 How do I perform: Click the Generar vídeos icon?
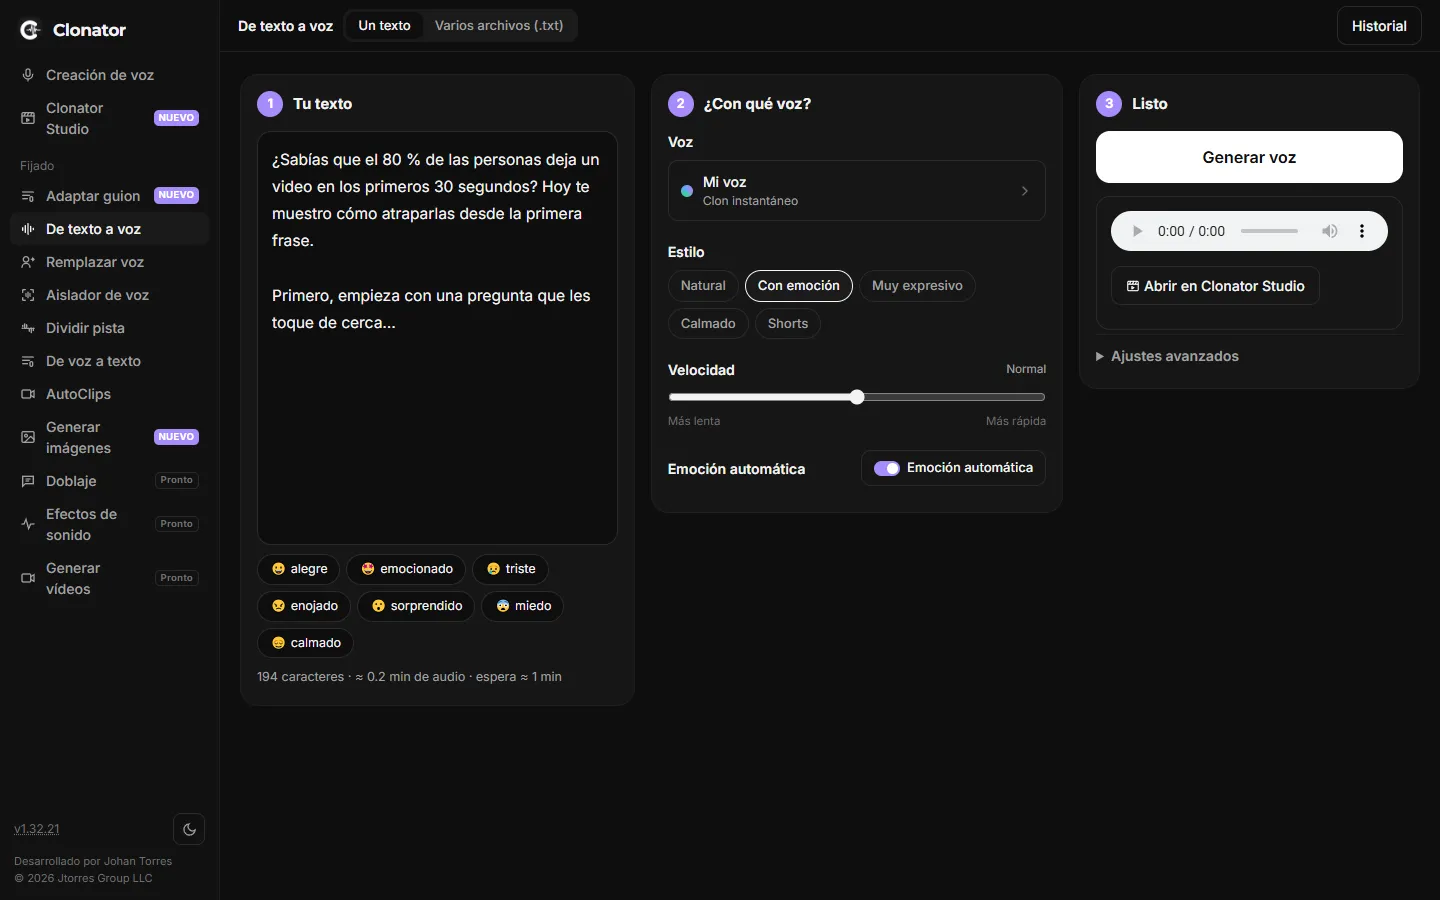tap(28, 578)
